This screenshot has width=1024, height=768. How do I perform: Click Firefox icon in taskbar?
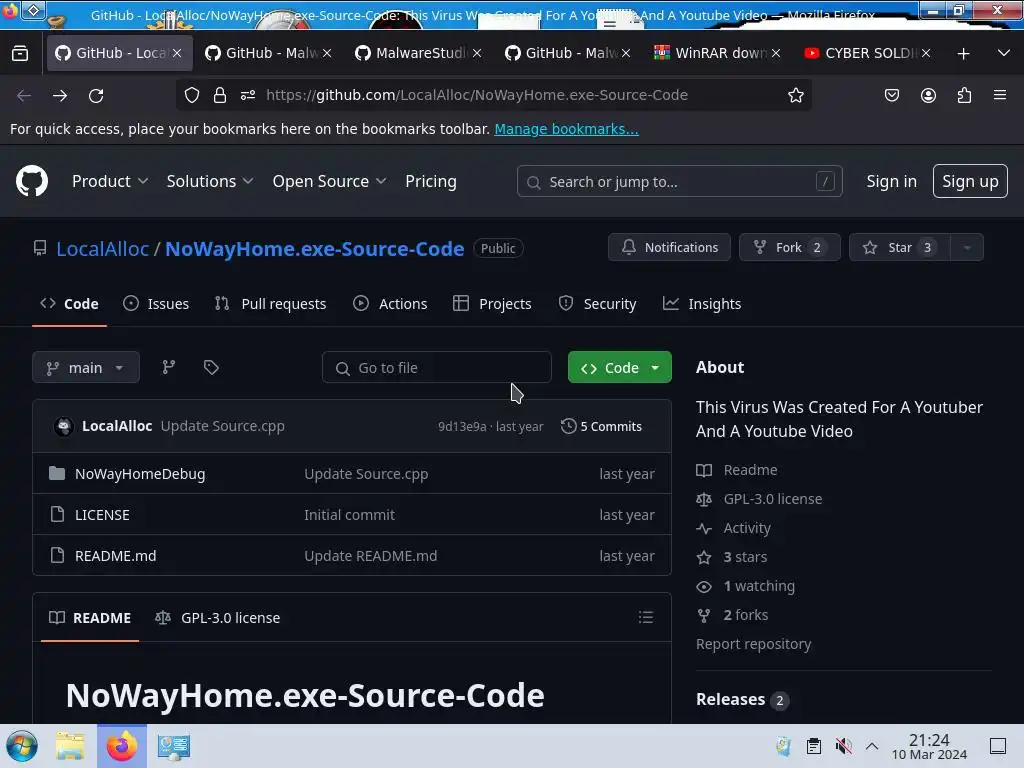pos(122,746)
